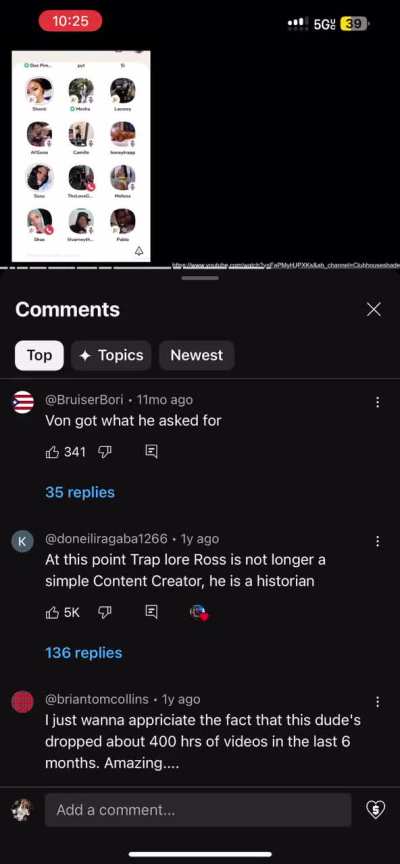Expand the 35 replies thread
Screen dimensions: 400x864
tap(80, 492)
